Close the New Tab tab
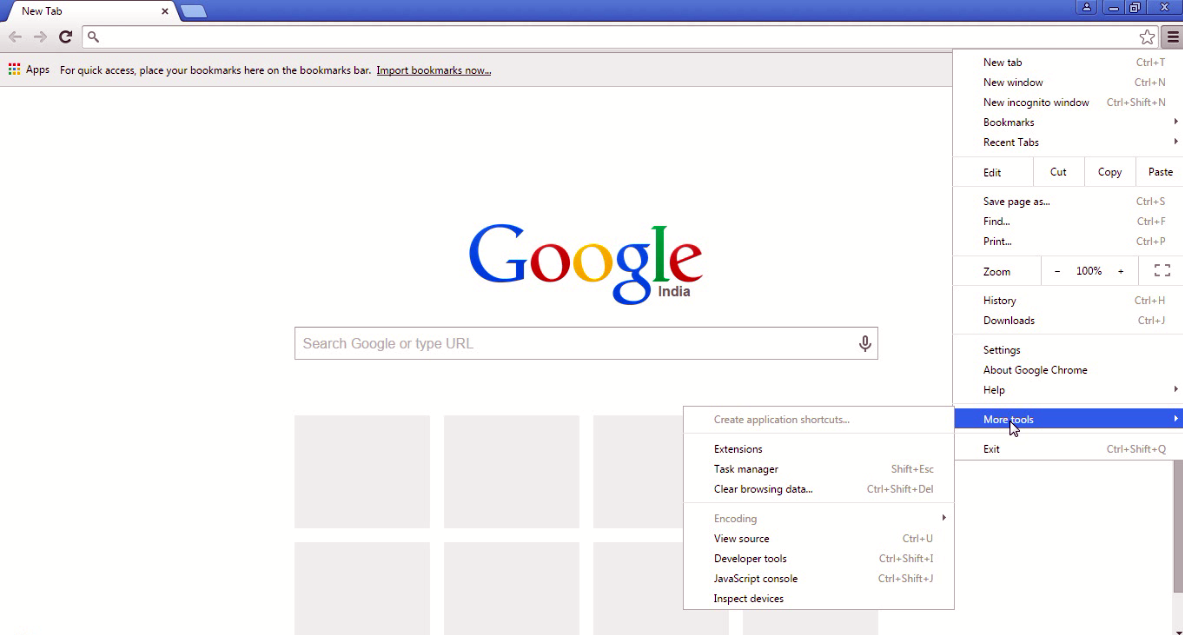Screen dimensions: 1183x635 pyautogui.click(x=164, y=11)
